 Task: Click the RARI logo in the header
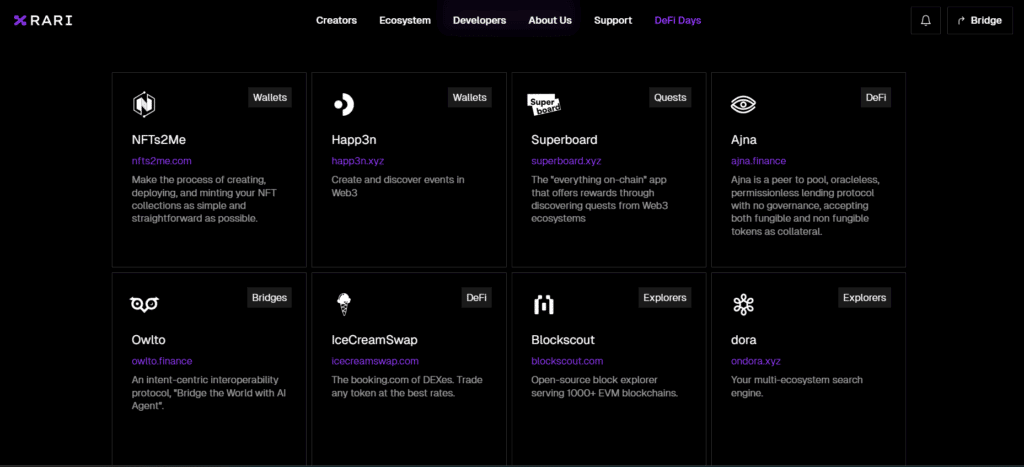point(43,20)
